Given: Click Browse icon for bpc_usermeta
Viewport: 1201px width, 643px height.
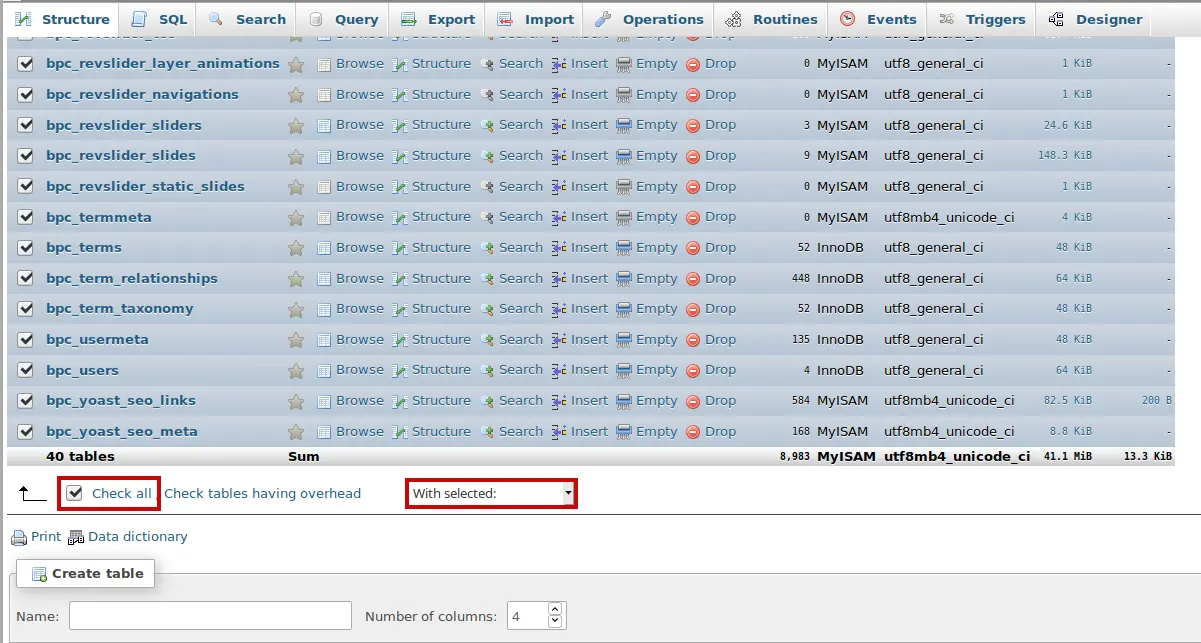Looking at the screenshot, I should pos(324,340).
